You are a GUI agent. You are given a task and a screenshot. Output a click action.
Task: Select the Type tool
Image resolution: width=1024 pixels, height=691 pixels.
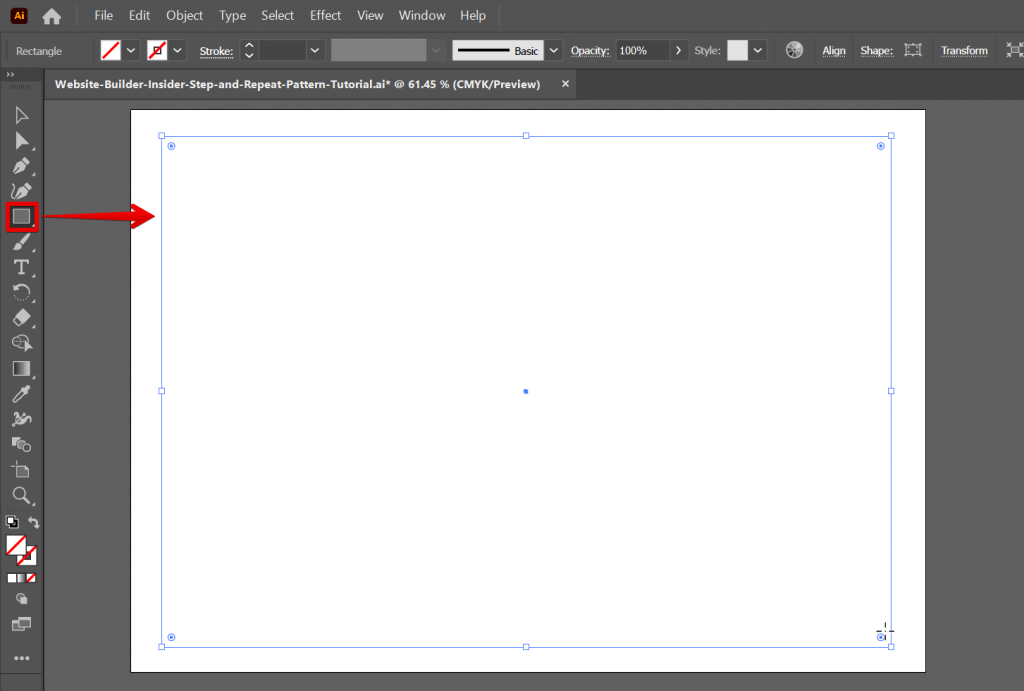click(x=22, y=267)
